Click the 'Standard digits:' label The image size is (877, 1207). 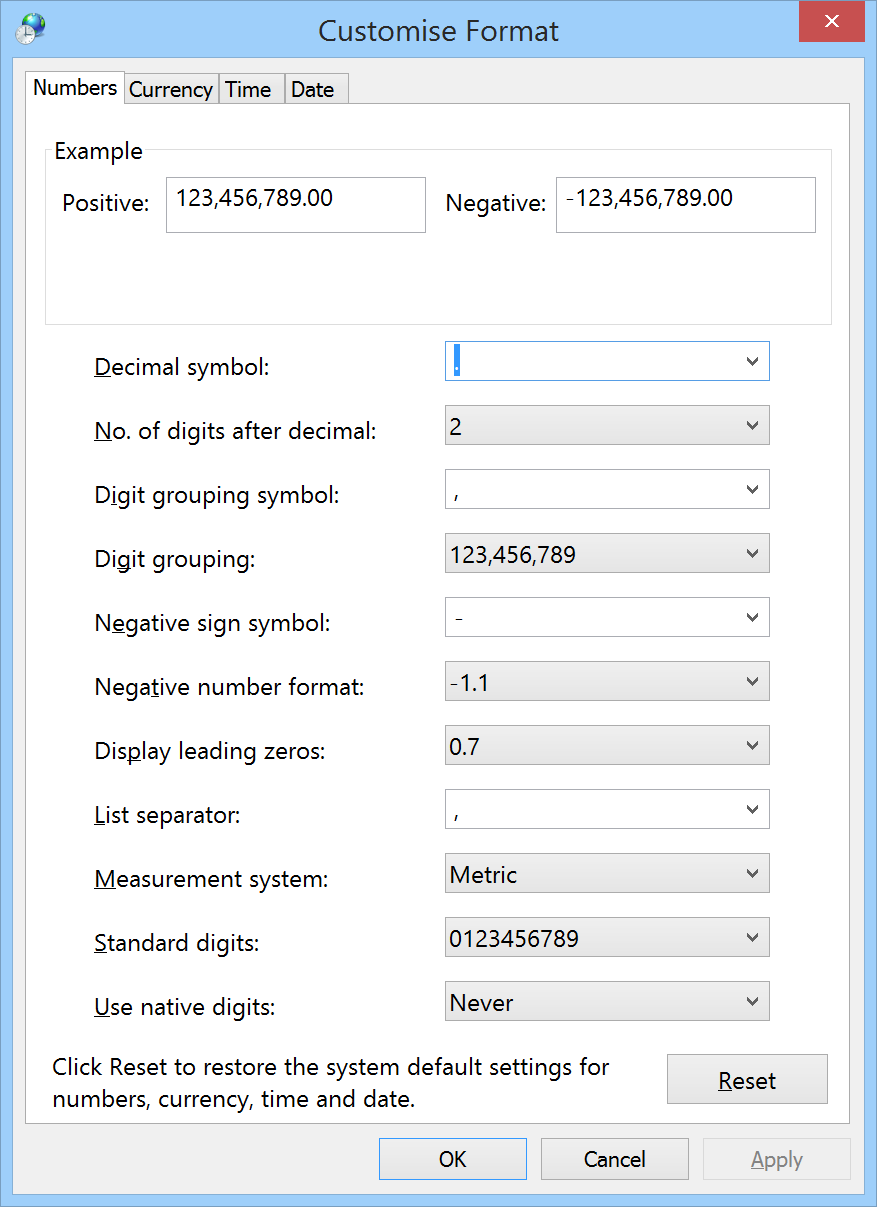pyautogui.click(x=177, y=943)
